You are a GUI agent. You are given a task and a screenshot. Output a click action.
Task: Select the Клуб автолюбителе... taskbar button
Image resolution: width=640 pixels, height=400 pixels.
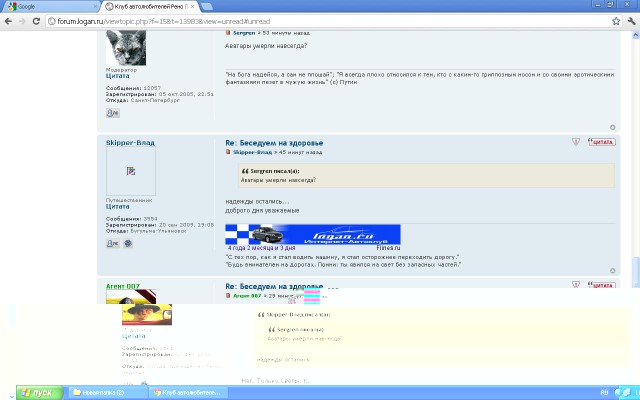click(x=188, y=393)
